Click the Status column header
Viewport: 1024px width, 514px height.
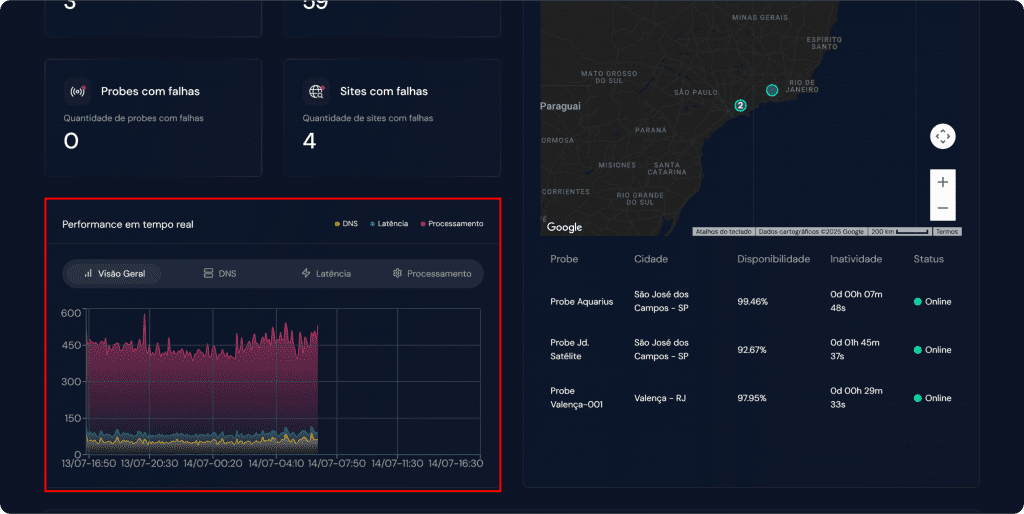coord(929,259)
